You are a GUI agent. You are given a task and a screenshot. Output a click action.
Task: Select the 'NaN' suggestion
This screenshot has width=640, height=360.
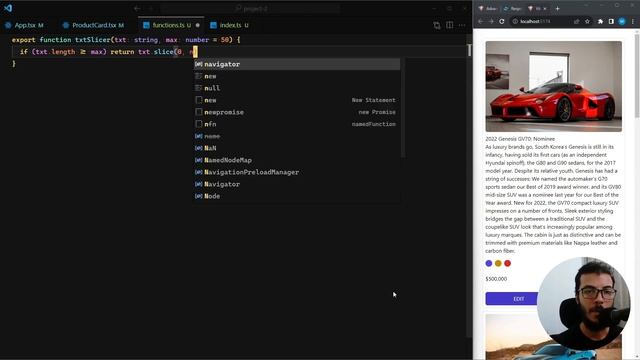pos(297,148)
